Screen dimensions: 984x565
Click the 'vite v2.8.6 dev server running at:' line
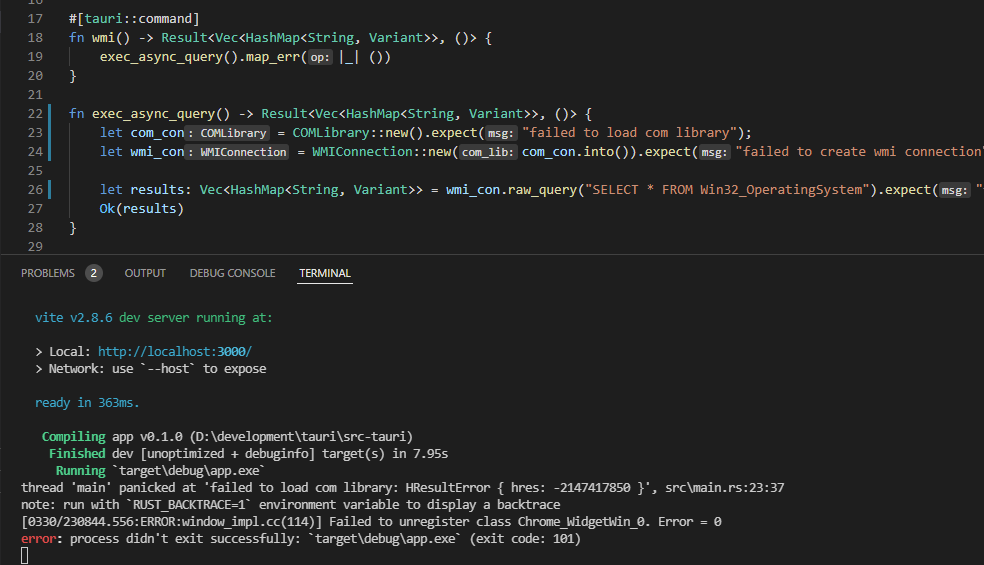point(154,318)
